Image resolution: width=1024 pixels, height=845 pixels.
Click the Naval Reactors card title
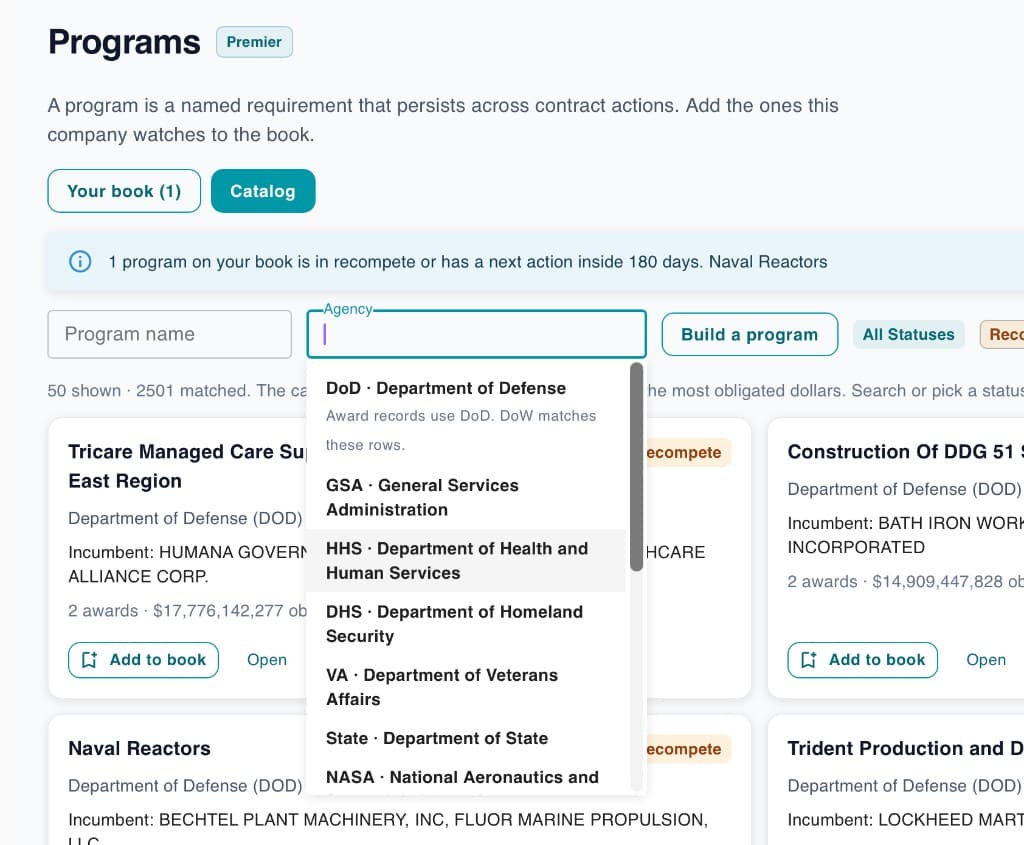click(x=139, y=748)
